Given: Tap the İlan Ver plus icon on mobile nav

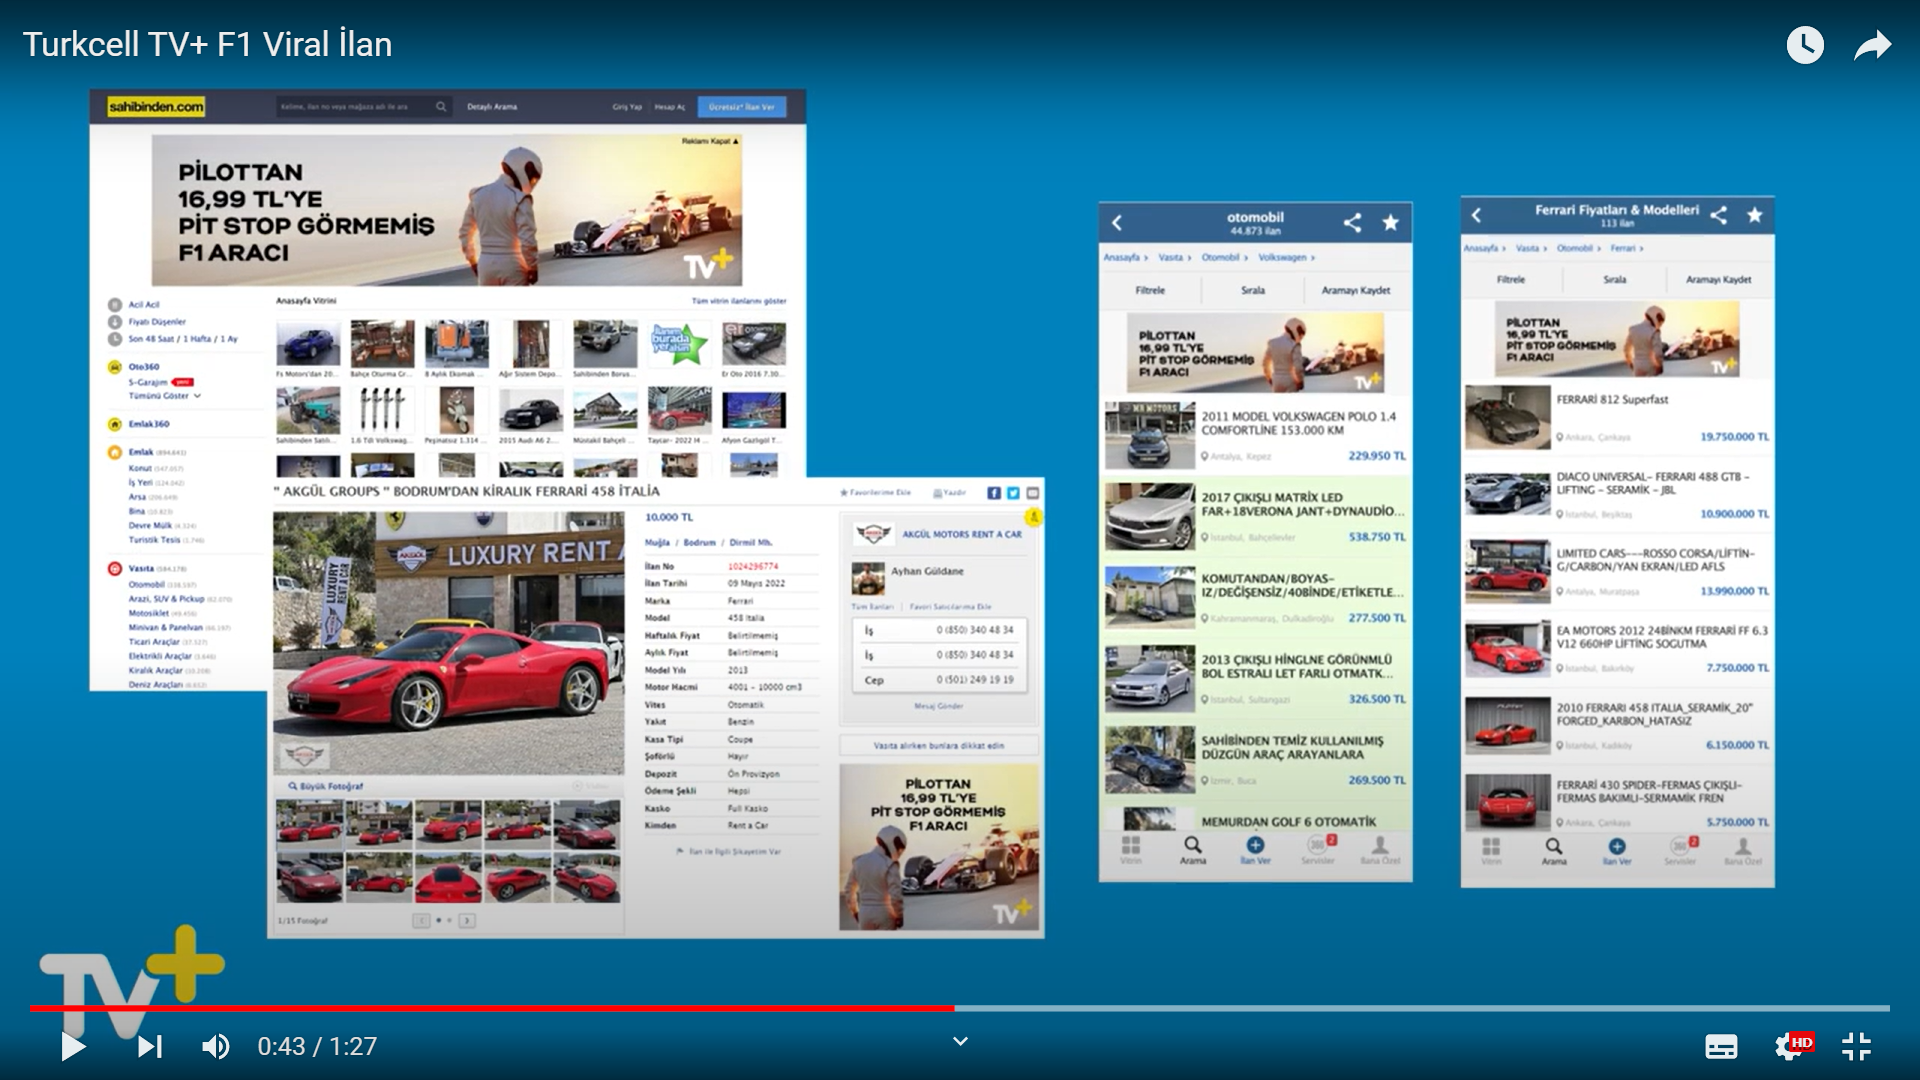Looking at the screenshot, I should click(1255, 845).
